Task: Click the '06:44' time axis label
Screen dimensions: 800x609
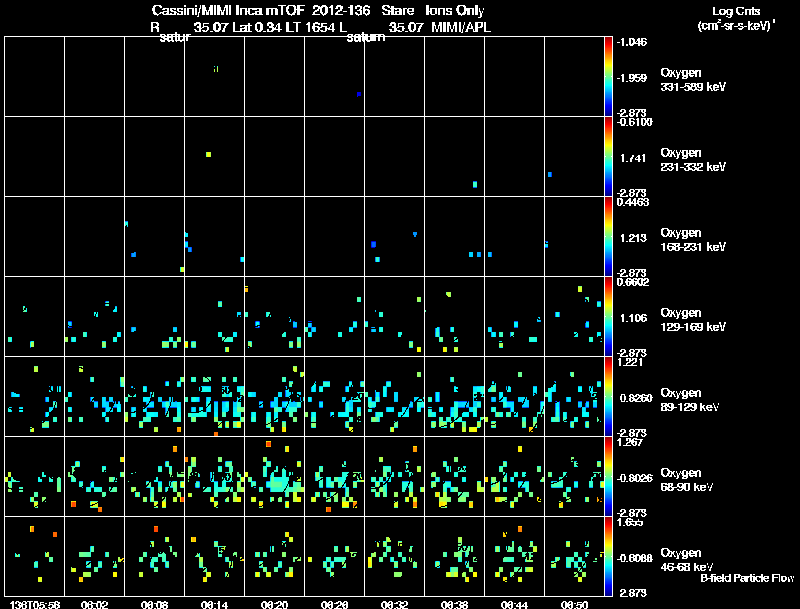Action: tap(514, 604)
